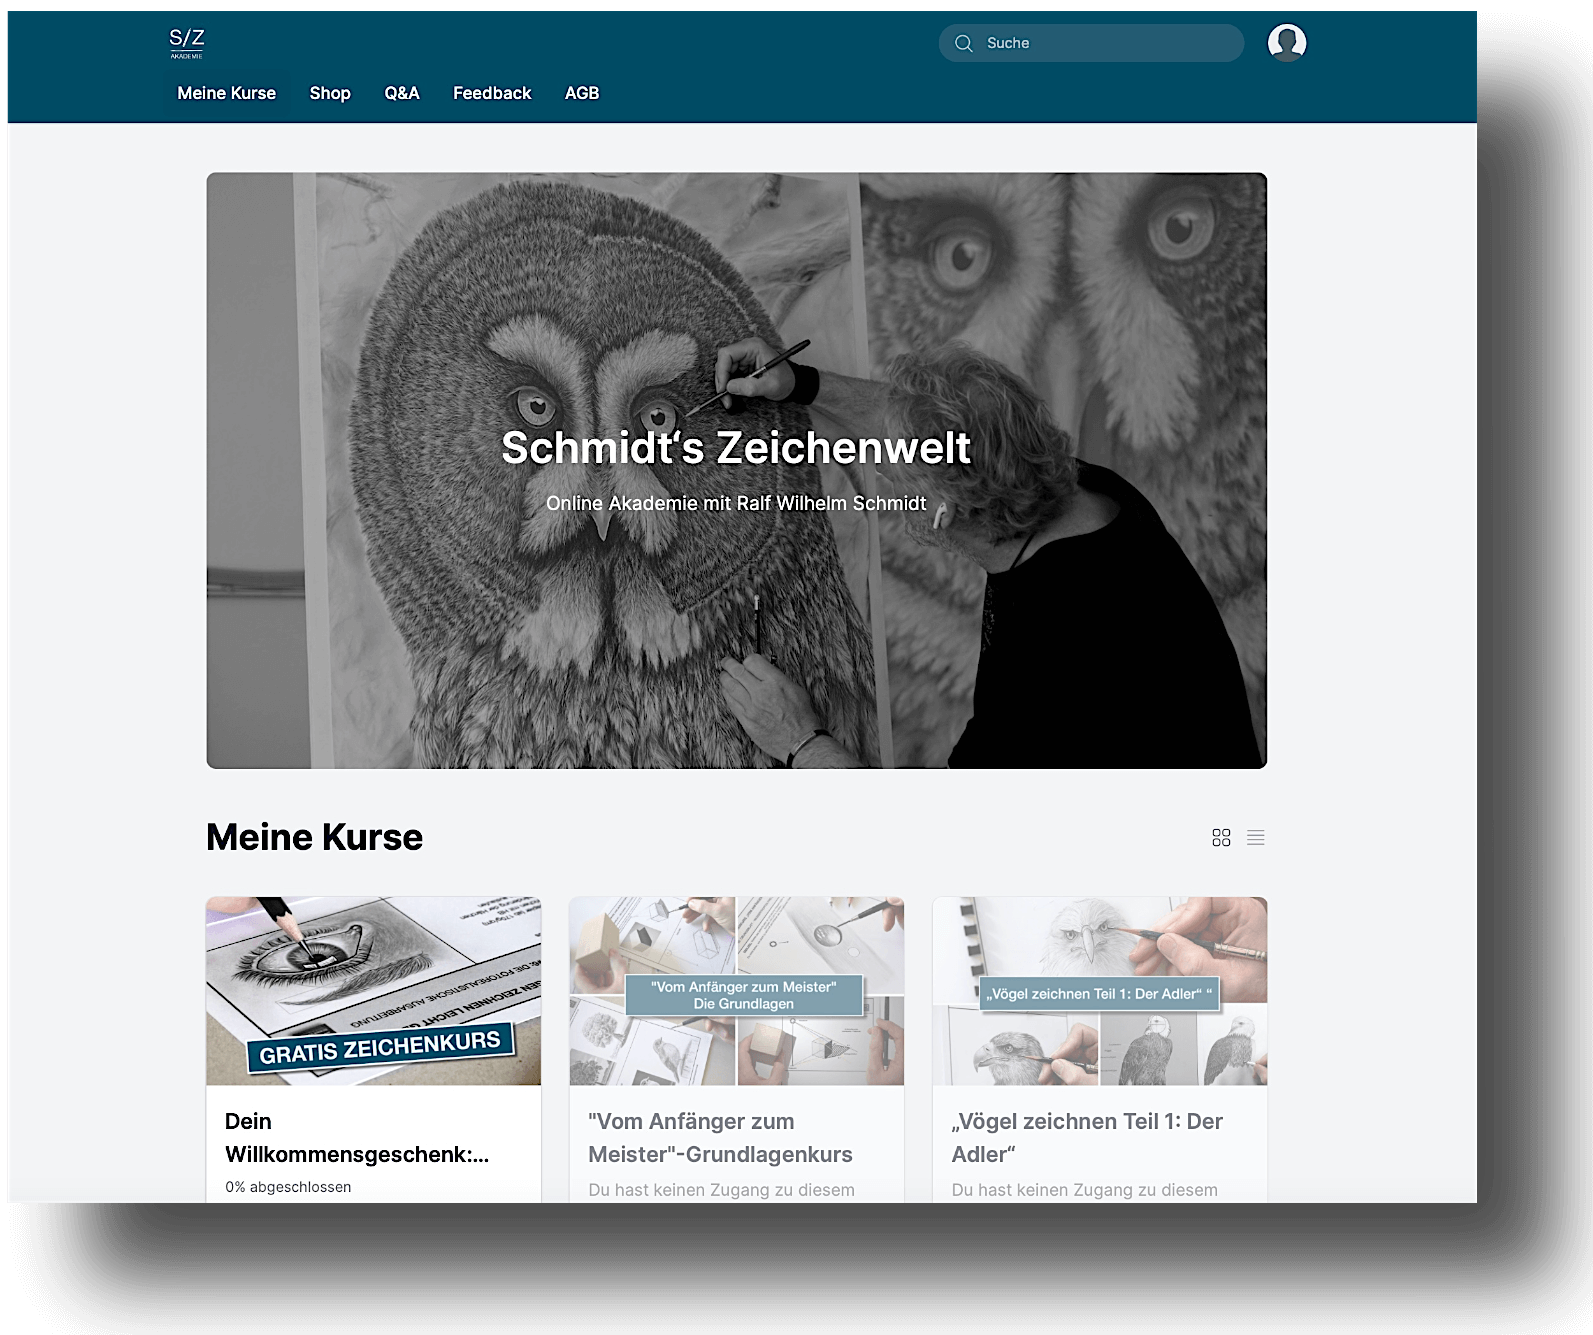Open the Meine Kurse menu item

pos(226,93)
